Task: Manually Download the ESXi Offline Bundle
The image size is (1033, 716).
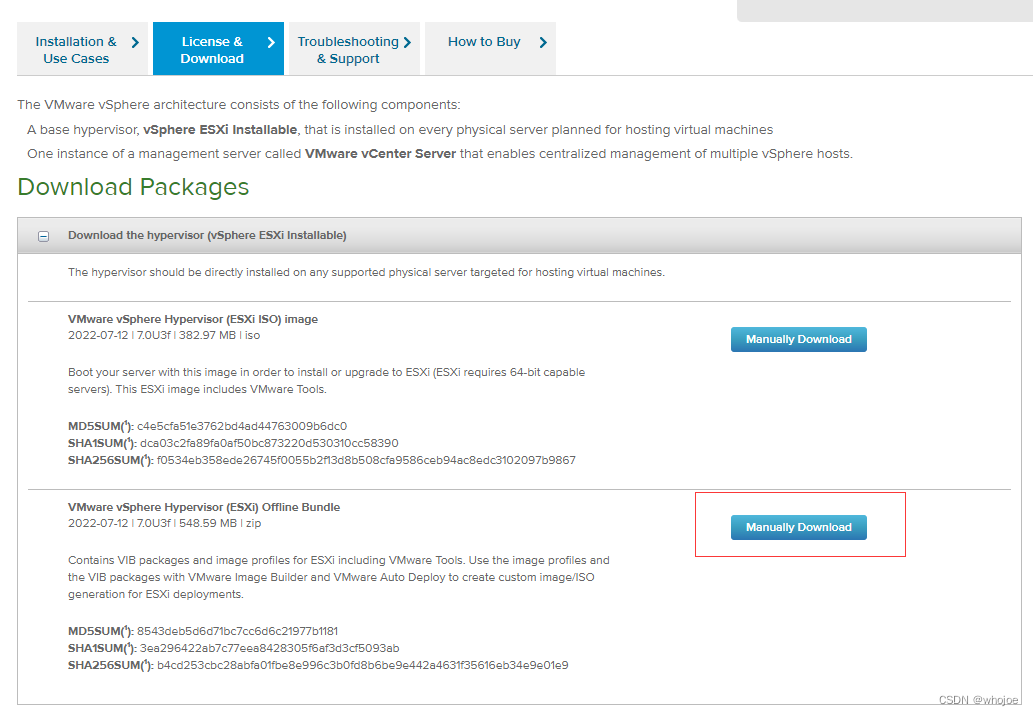Action: point(798,527)
